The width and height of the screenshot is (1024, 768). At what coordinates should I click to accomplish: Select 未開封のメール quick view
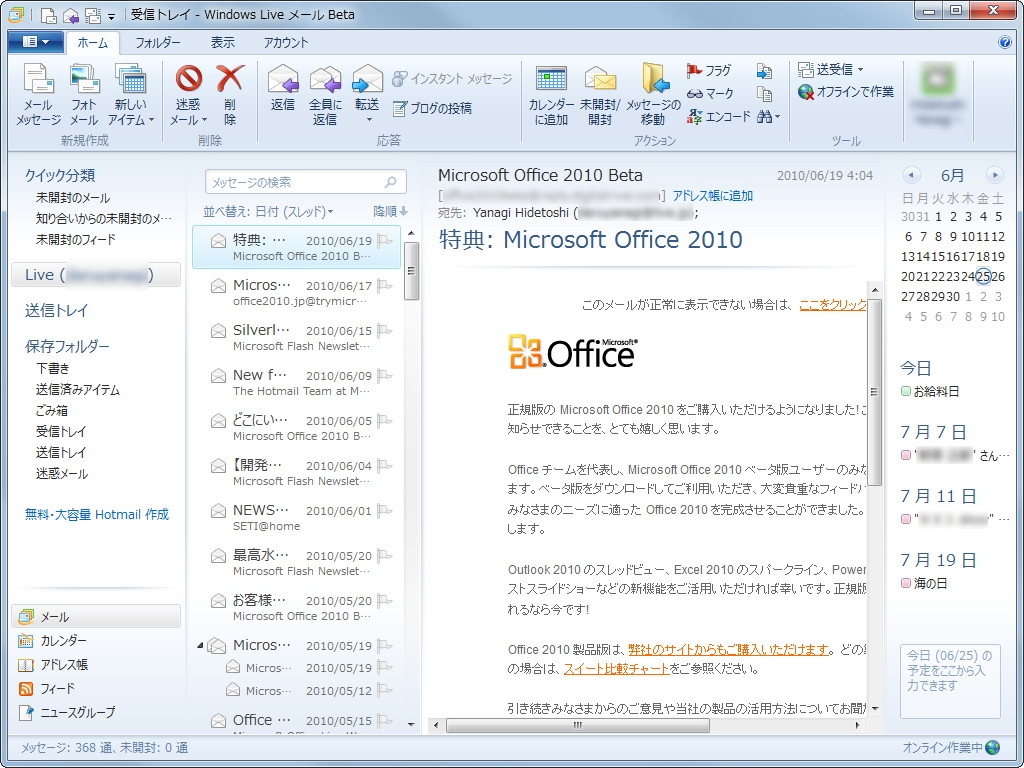pyautogui.click(x=73, y=198)
